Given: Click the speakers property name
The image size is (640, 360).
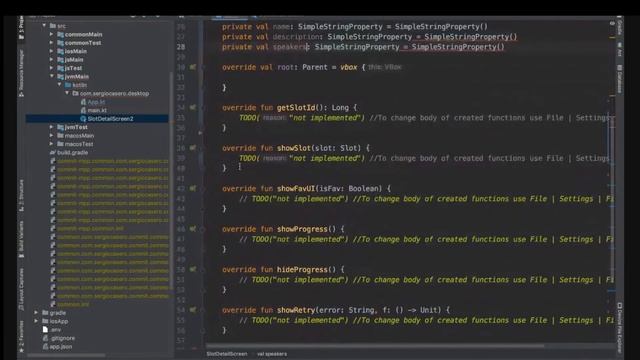Looking at the screenshot, I should tap(289, 47).
